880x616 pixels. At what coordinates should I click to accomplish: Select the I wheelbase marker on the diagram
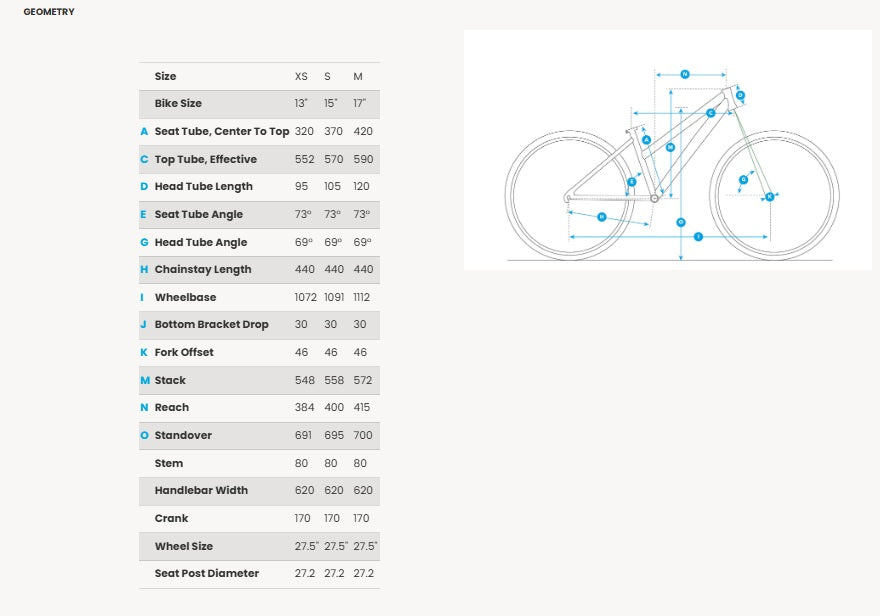click(698, 237)
